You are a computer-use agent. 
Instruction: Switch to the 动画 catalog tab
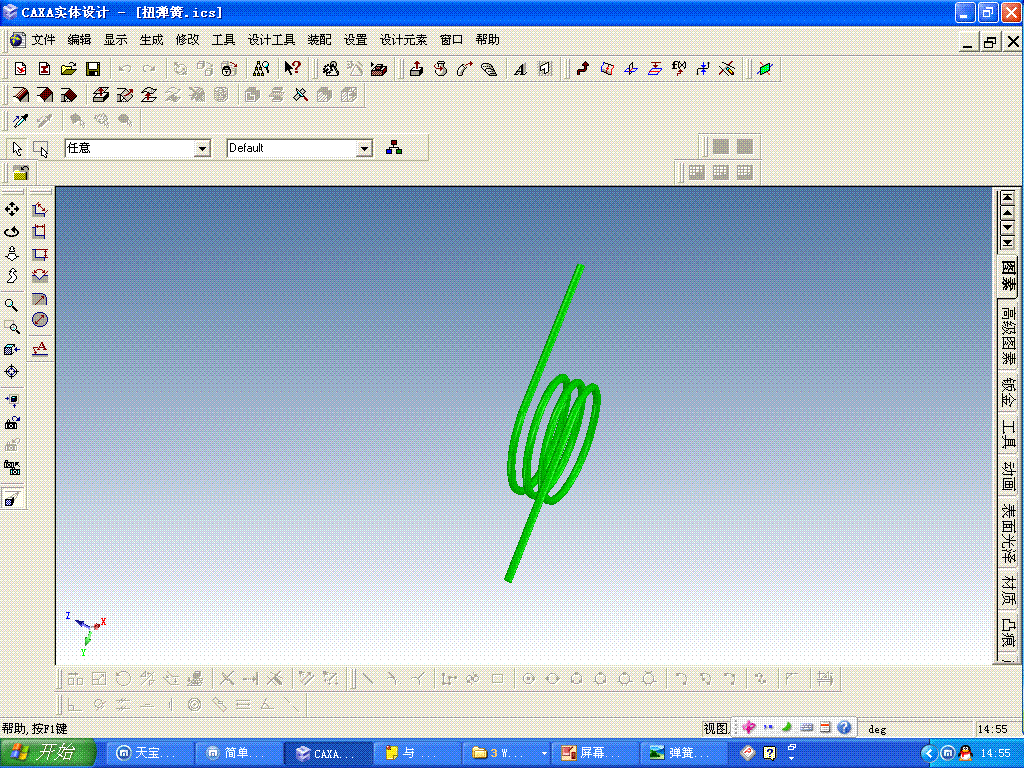(x=1008, y=477)
